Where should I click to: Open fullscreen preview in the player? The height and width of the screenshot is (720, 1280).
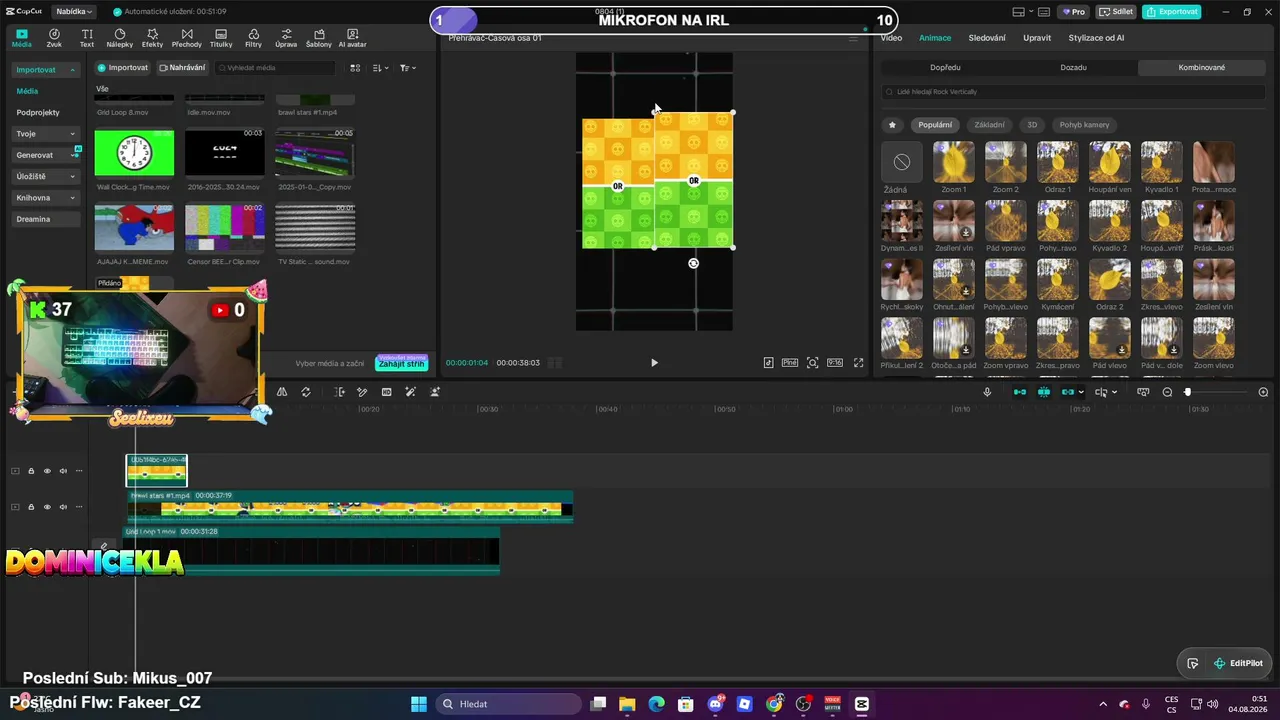(x=858, y=363)
